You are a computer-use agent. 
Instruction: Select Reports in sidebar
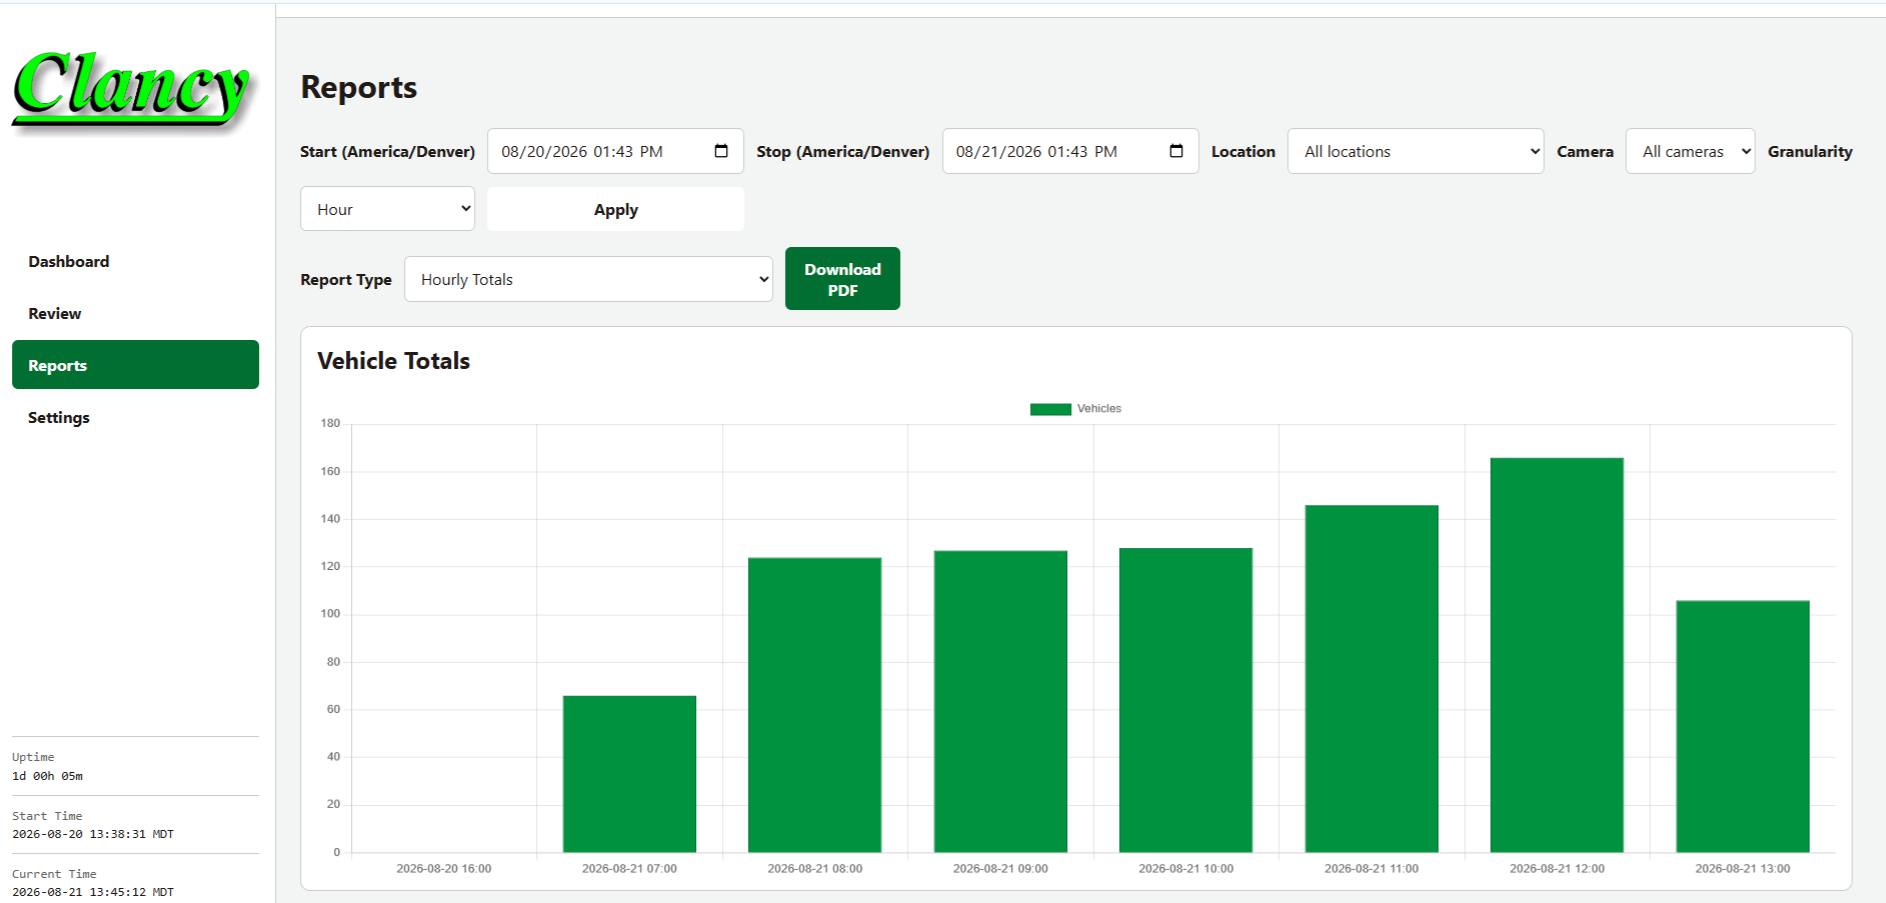click(135, 365)
